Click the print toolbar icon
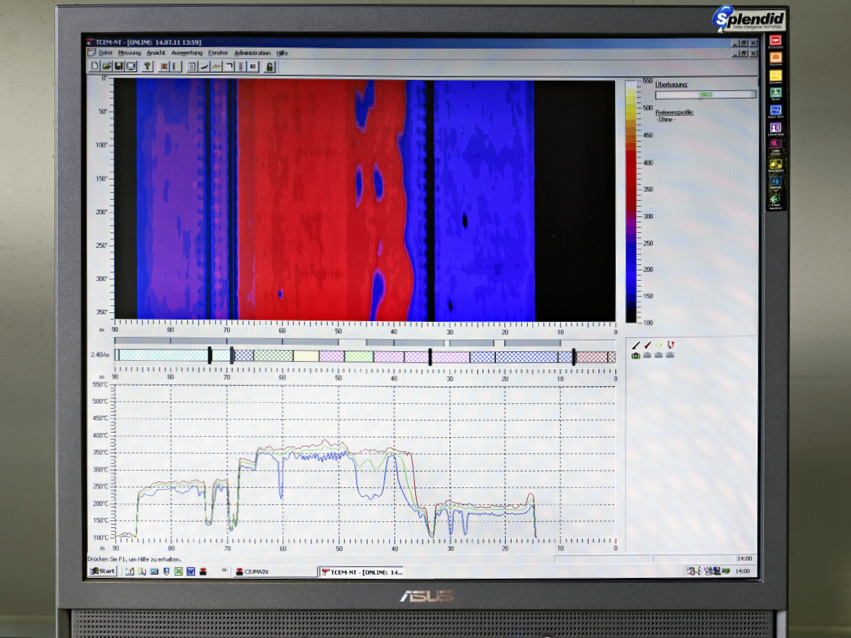 [130, 66]
